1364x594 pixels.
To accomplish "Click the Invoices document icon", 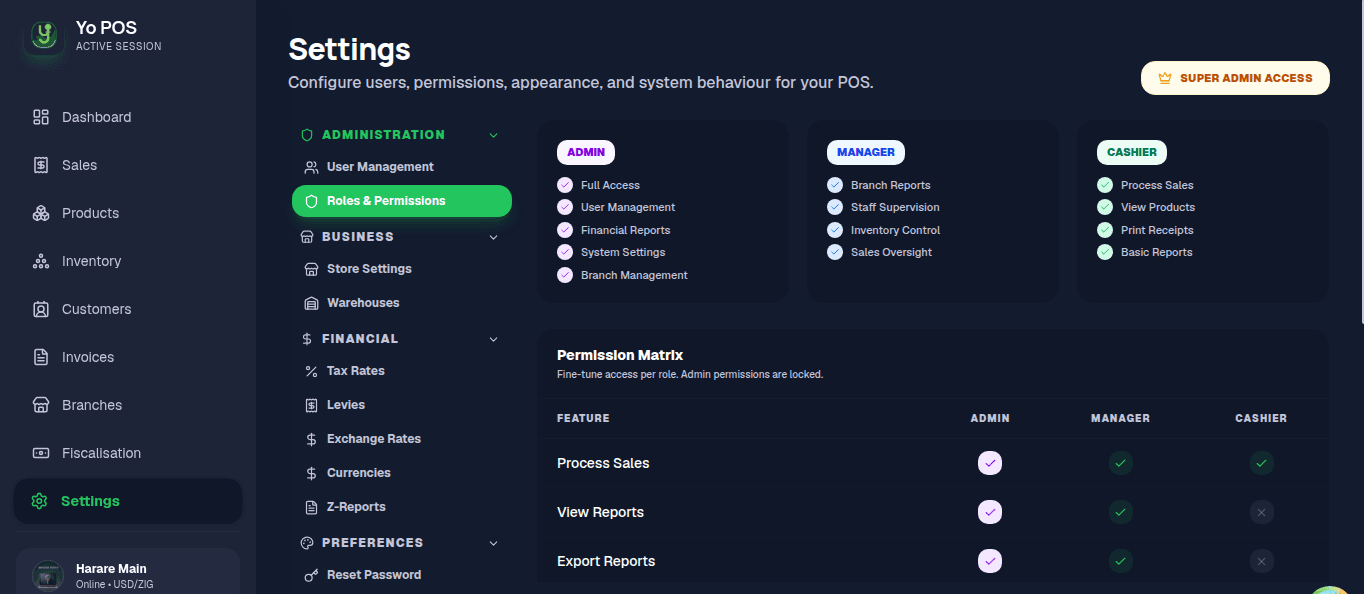I will pyautogui.click(x=41, y=357).
